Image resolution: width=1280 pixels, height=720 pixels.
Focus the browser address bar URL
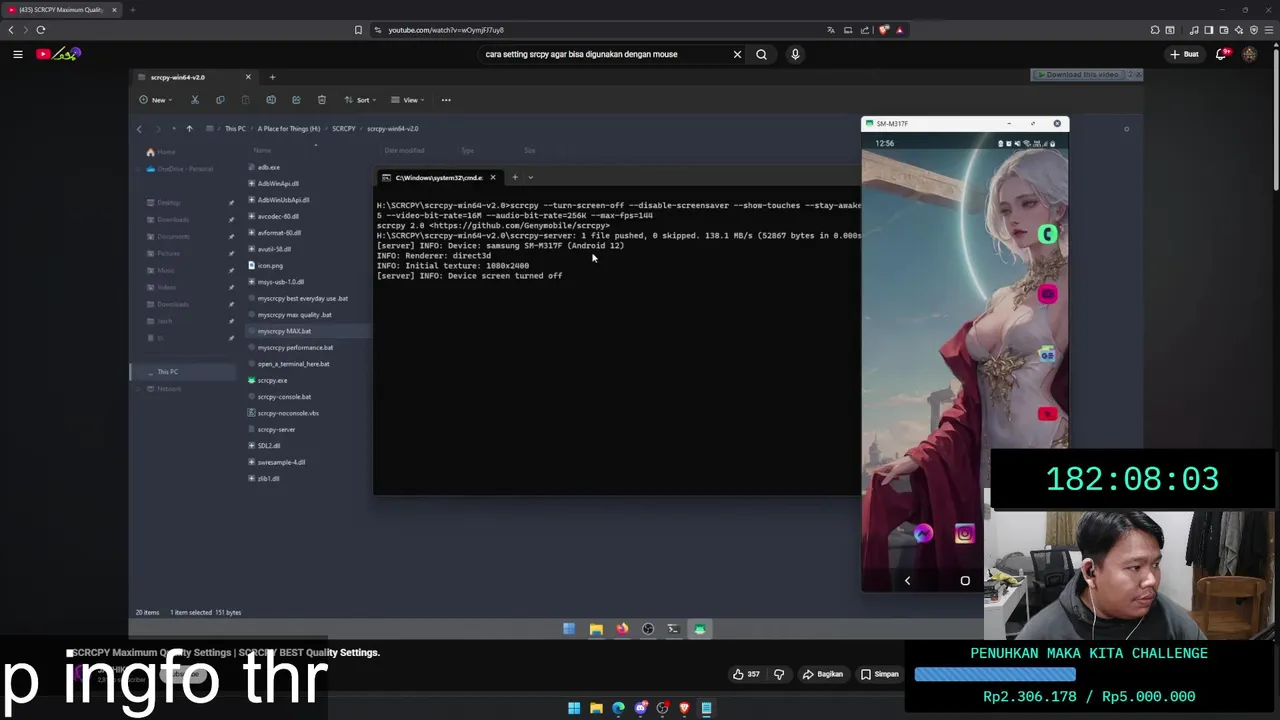point(446,30)
